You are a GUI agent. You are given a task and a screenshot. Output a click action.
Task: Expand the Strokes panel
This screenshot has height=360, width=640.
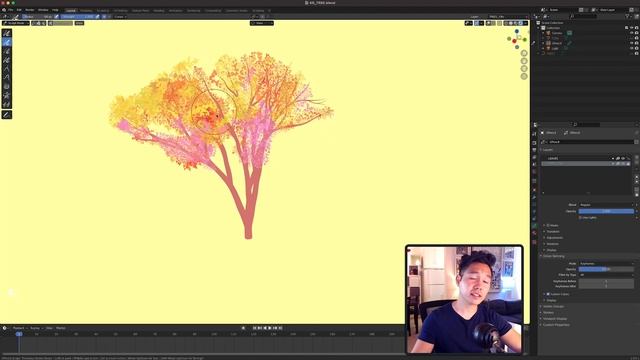pos(547,313)
